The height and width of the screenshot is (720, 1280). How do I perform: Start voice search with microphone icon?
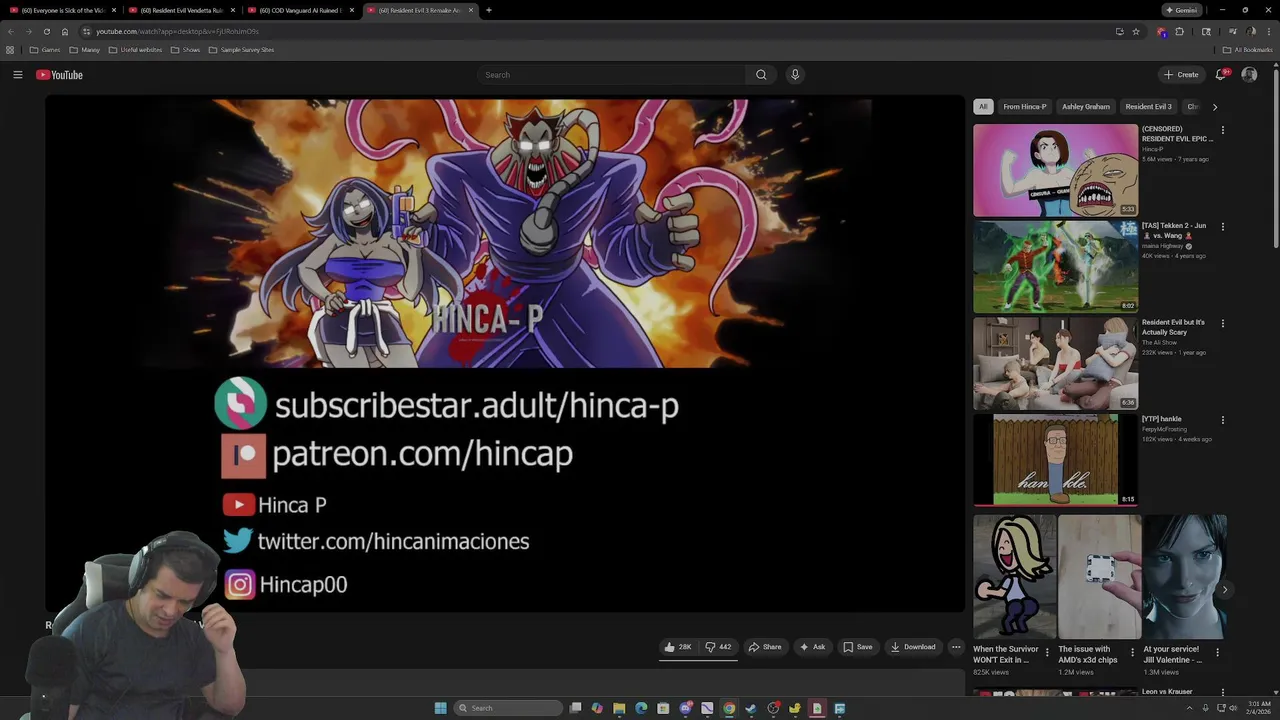(795, 75)
